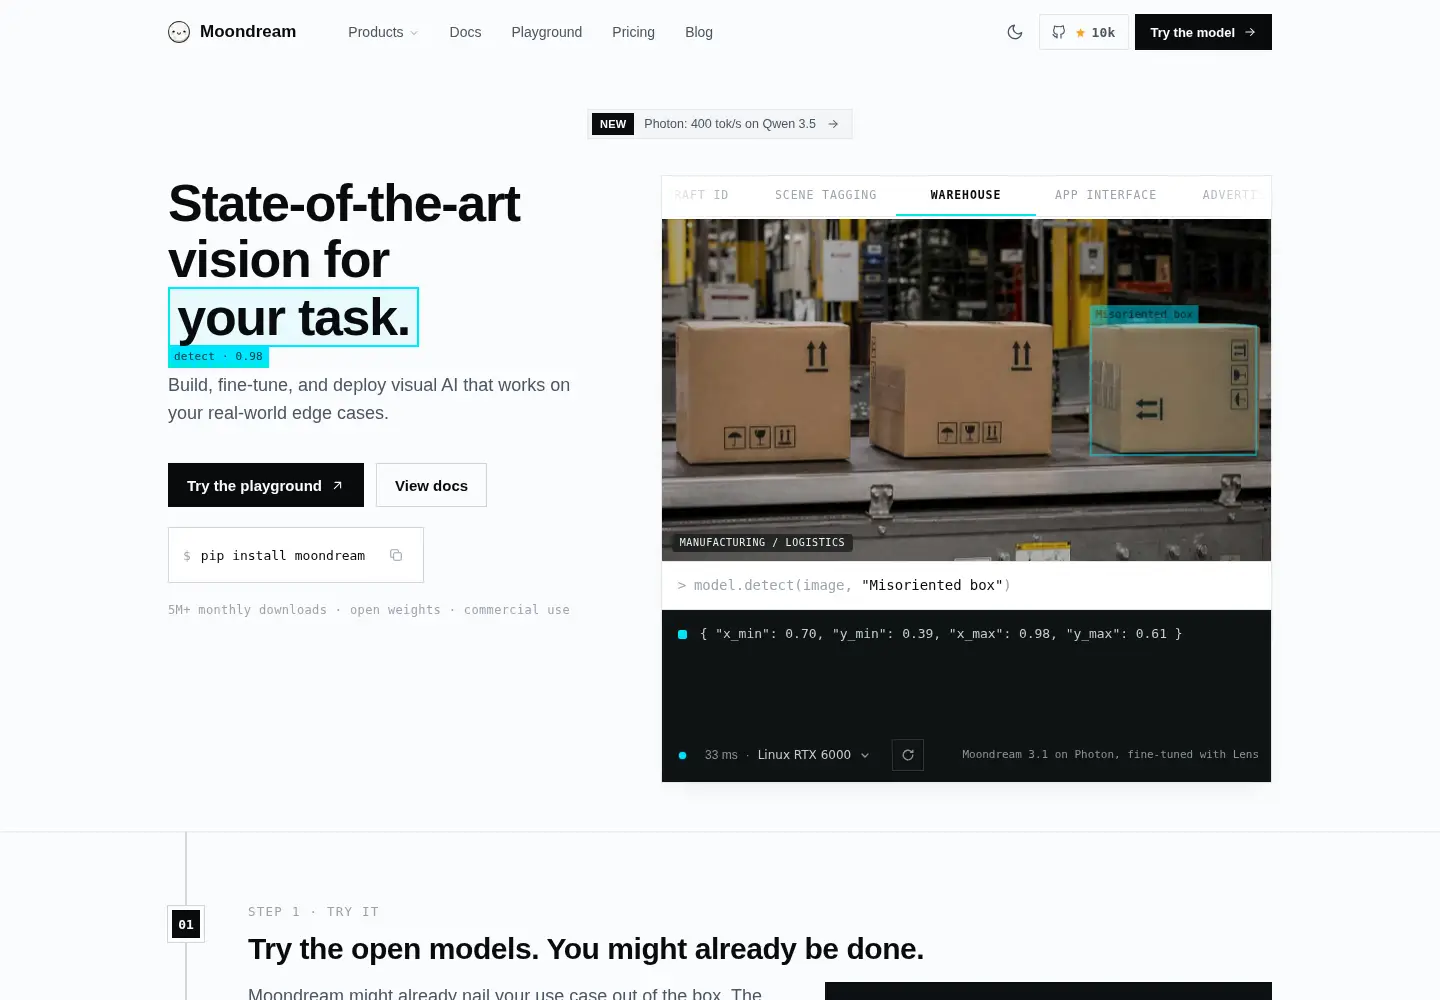Click the View docs button
This screenshot has width=1440, height=1000.
tap(431, 485)
